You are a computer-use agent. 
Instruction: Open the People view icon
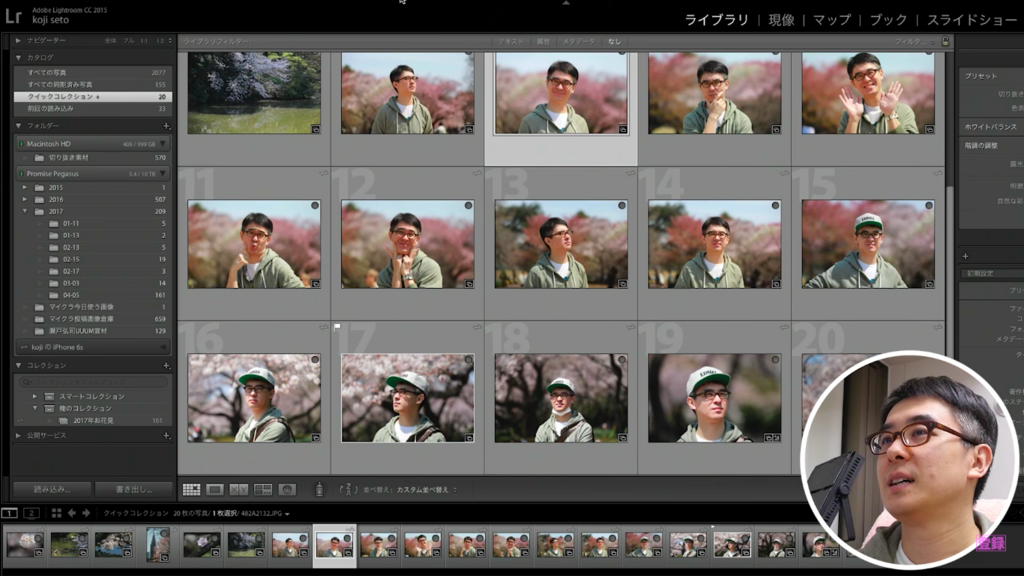click(287, 489)
